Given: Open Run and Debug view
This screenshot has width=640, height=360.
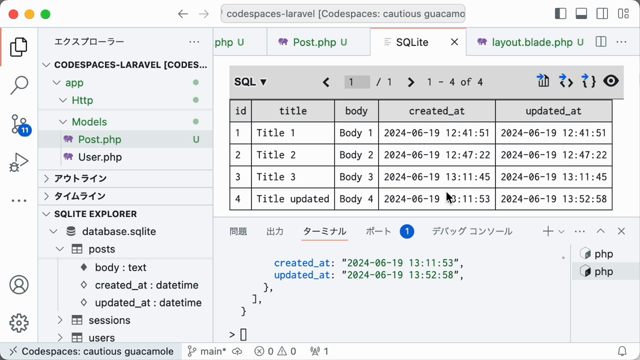Looking at the screenshot, I should coord(19,162).
